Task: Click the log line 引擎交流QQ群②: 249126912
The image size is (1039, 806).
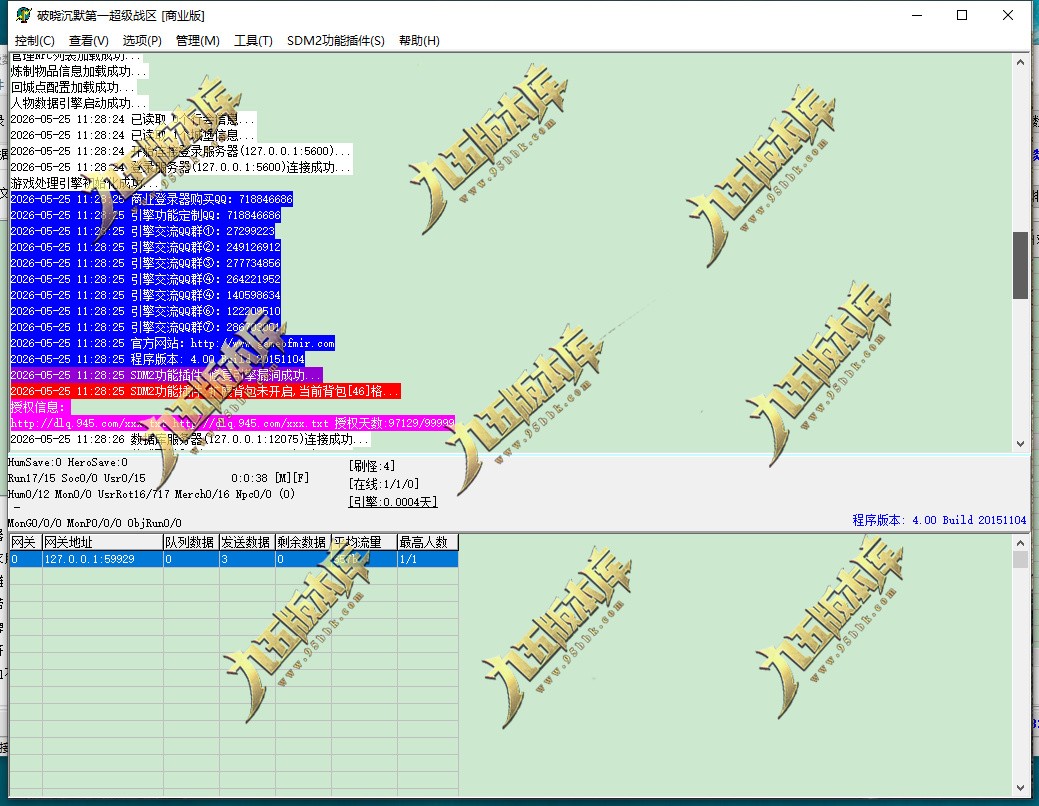Action: pos(146,247)
